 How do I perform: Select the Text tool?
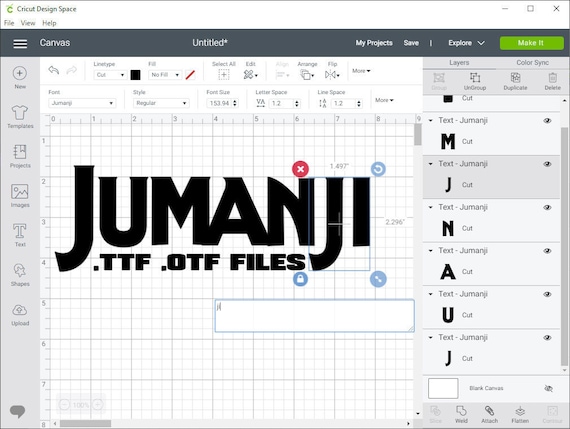pyautogui.click(x=20, y=235)
